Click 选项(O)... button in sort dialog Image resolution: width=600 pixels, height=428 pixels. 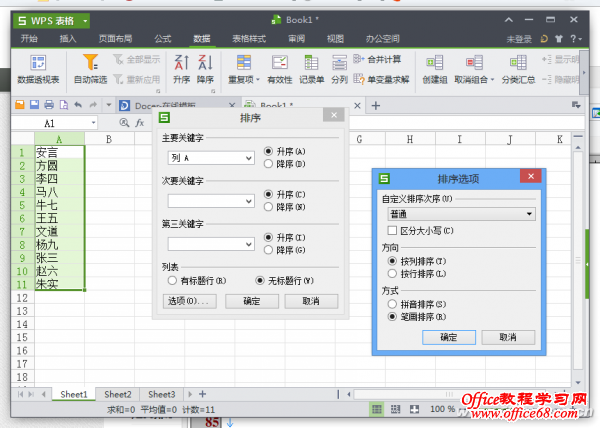click(x=189, y=301)
